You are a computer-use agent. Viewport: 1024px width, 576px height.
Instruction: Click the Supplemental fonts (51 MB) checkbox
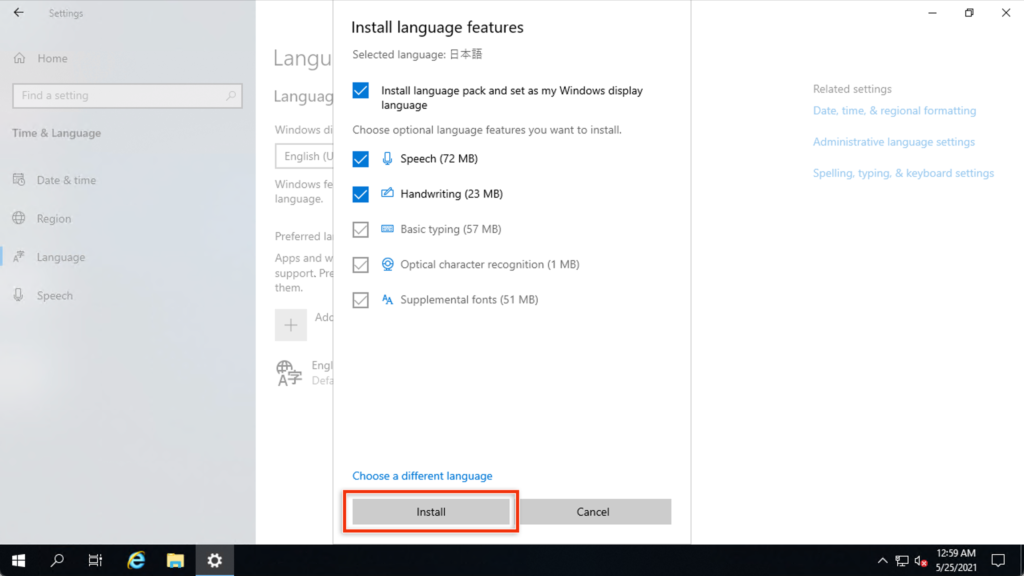pos(360,300)
